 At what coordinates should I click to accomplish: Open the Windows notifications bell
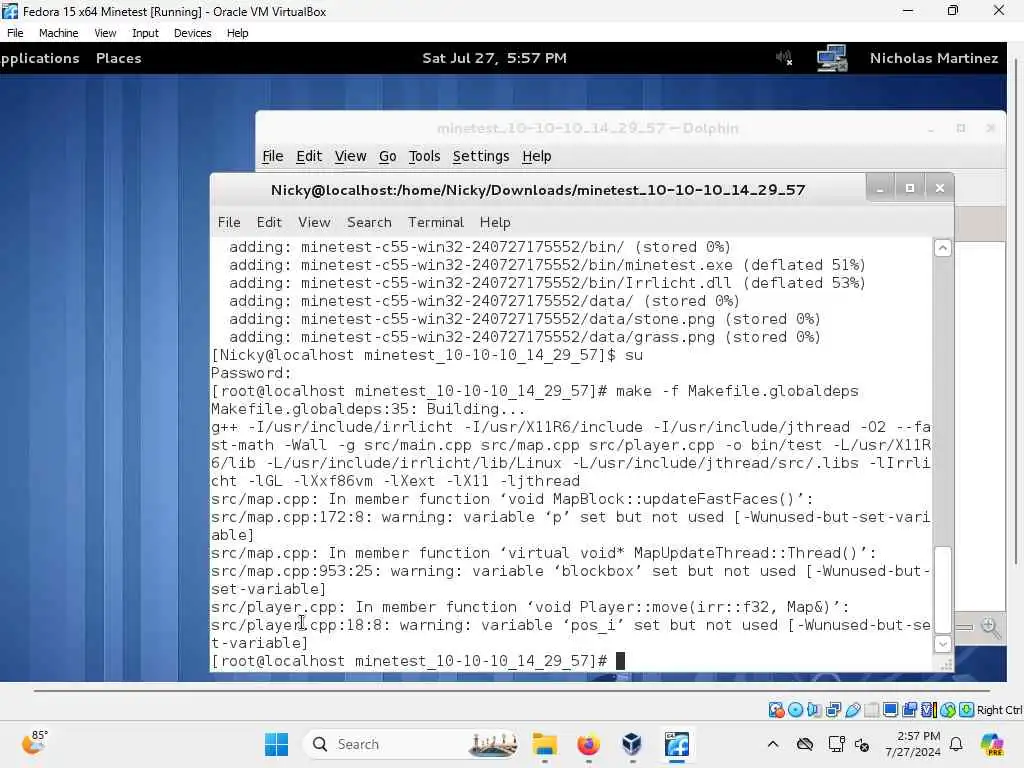956,744
